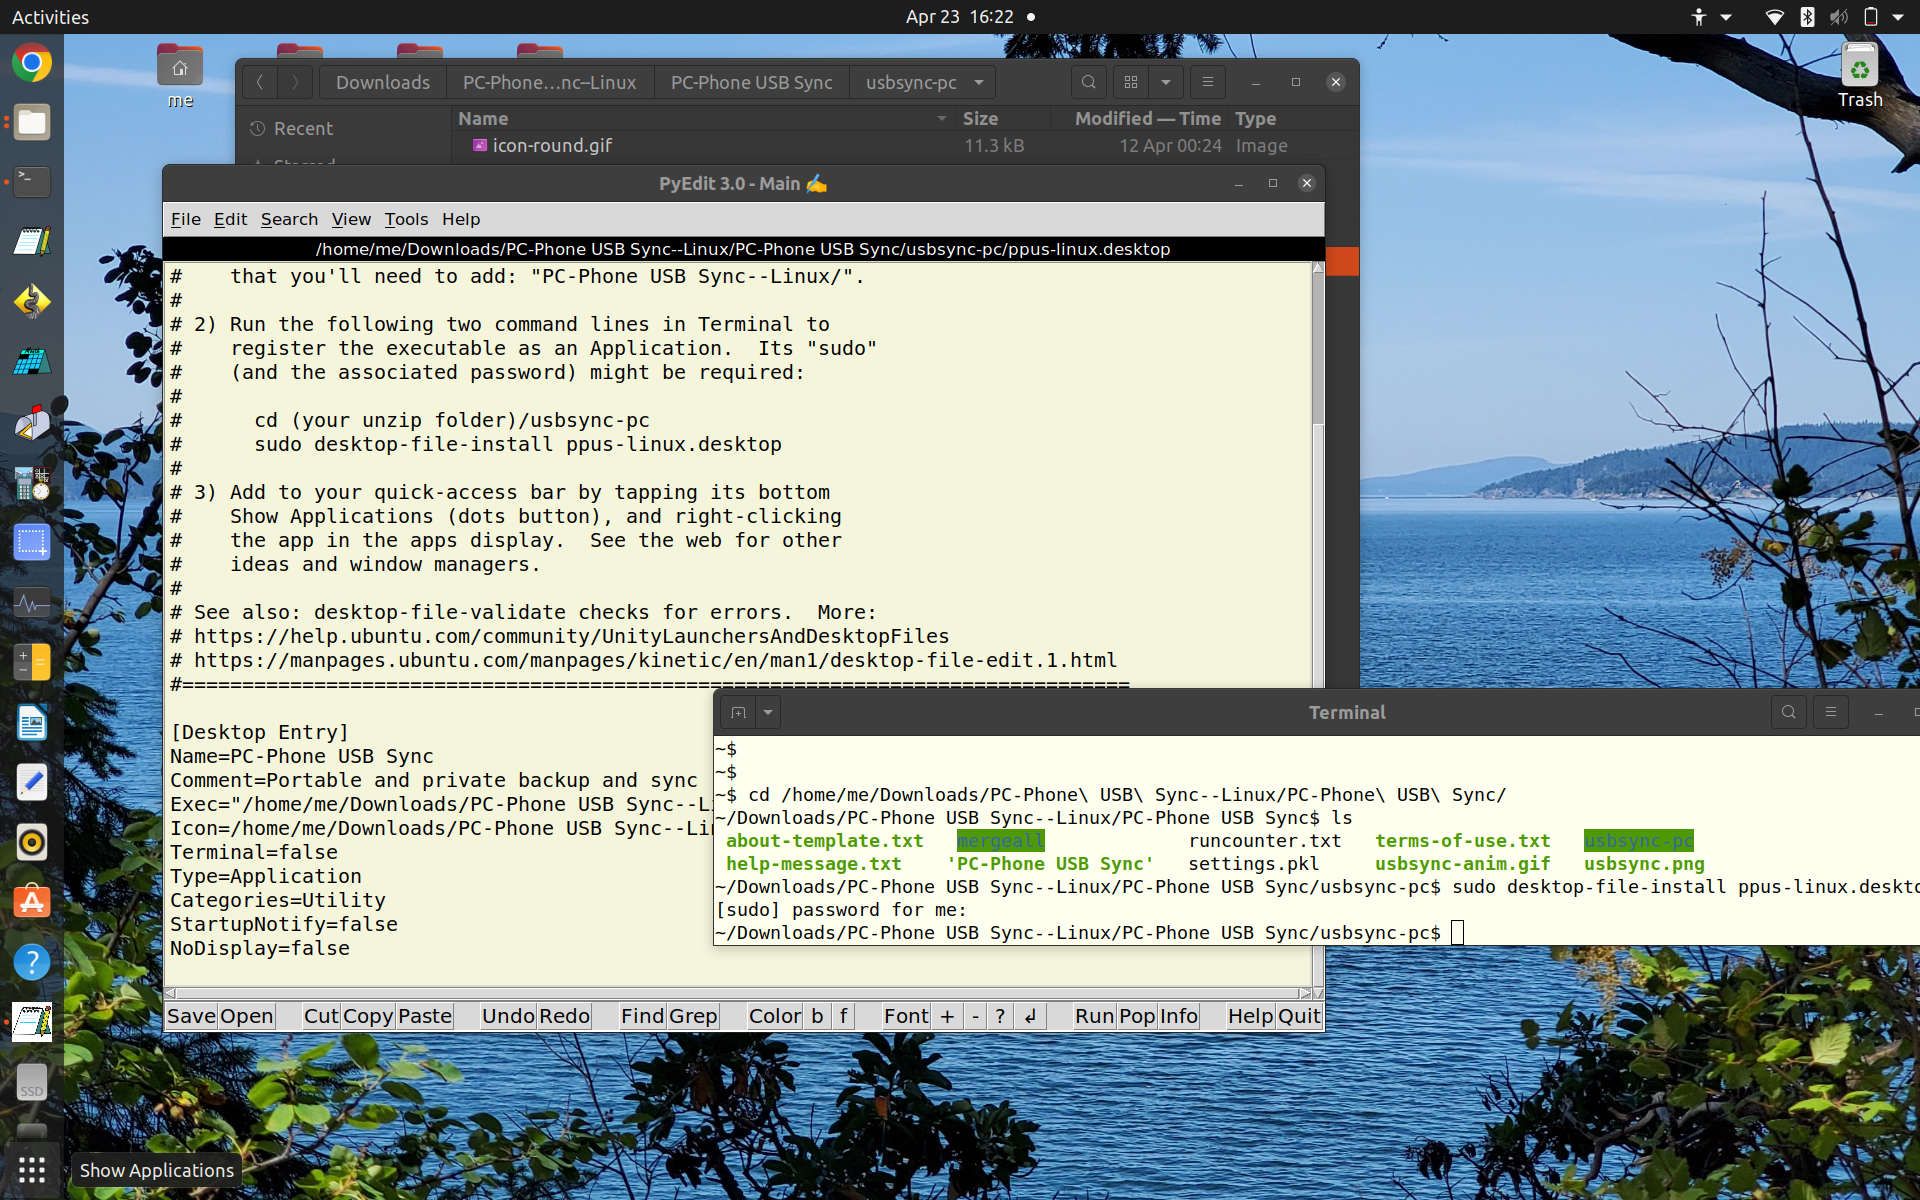Open the Trash desktop icon

(x=1859, y=76)
